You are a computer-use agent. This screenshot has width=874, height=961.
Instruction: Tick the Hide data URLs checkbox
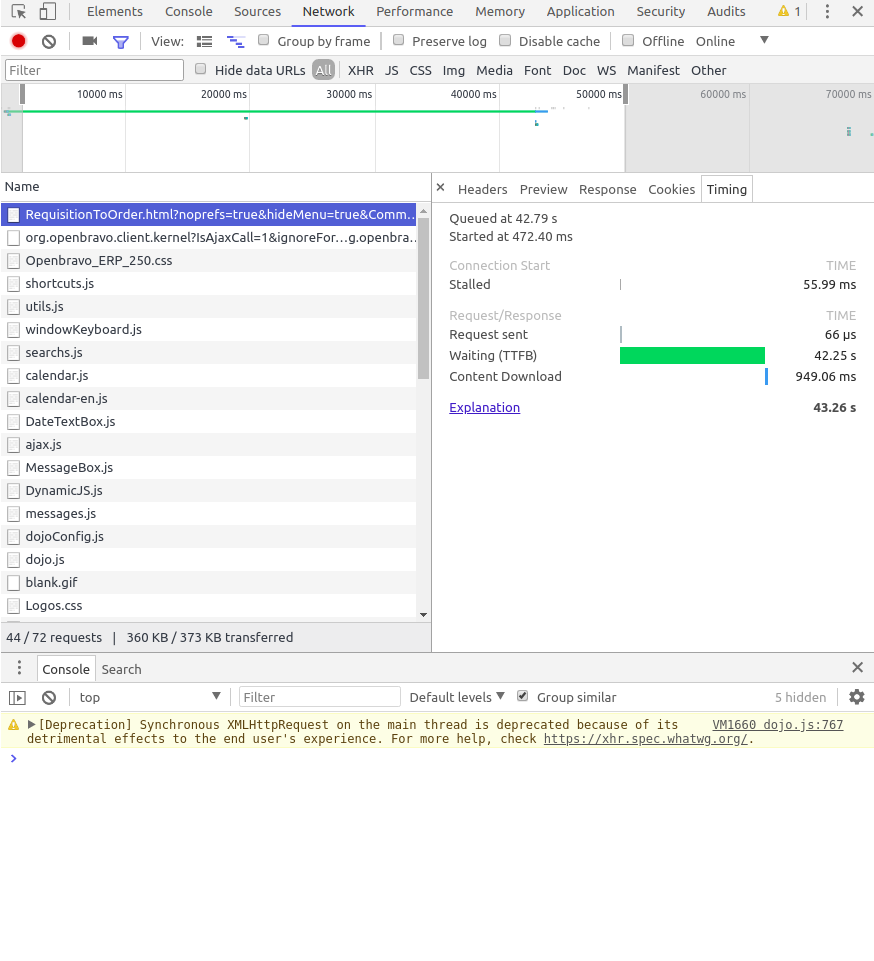tap(201, 70)
